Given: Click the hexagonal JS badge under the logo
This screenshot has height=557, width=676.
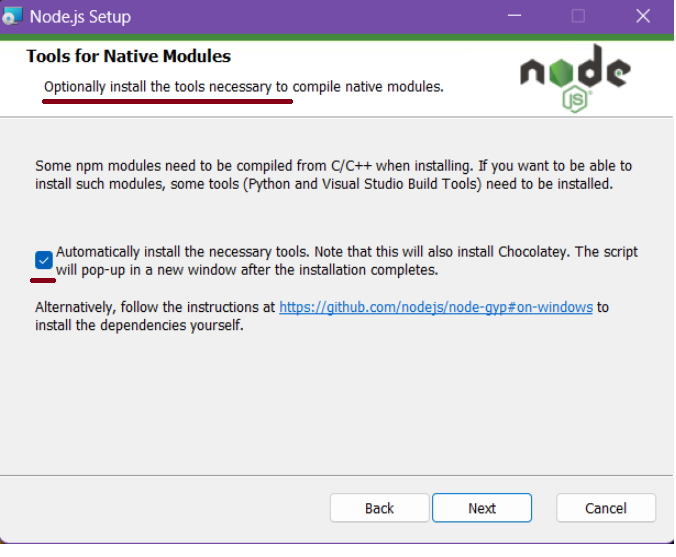Looking at the screenshot, I should (x=574, y=98).
